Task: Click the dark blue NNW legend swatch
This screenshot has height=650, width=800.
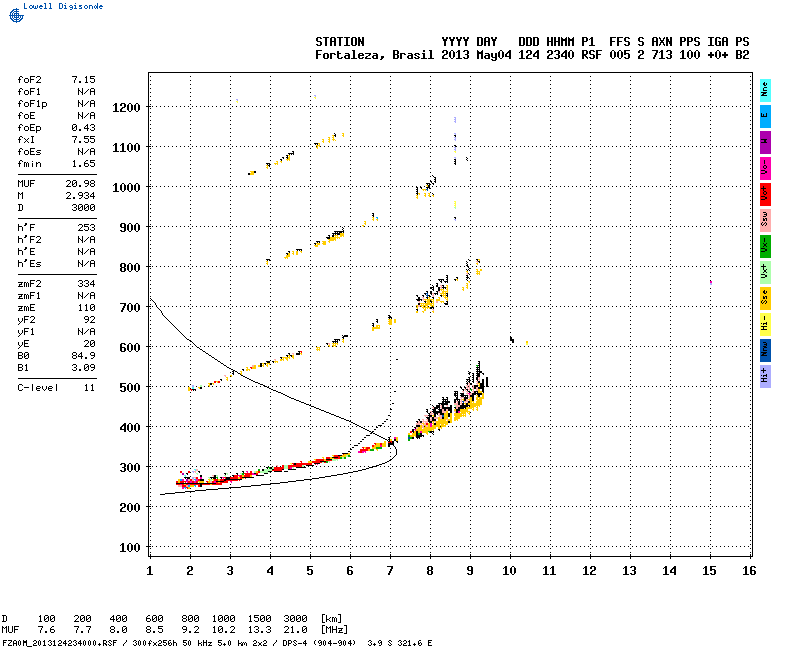Action: coord(765,349)
